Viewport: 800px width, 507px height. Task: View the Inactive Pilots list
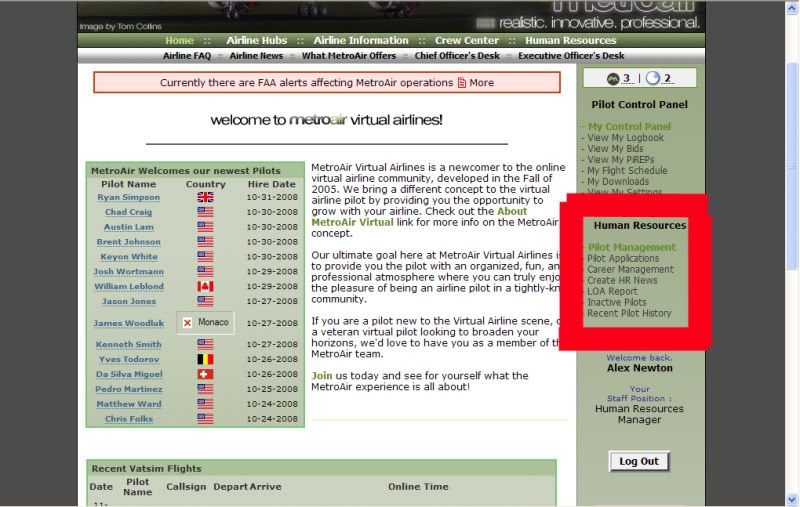tap(616, 302)
